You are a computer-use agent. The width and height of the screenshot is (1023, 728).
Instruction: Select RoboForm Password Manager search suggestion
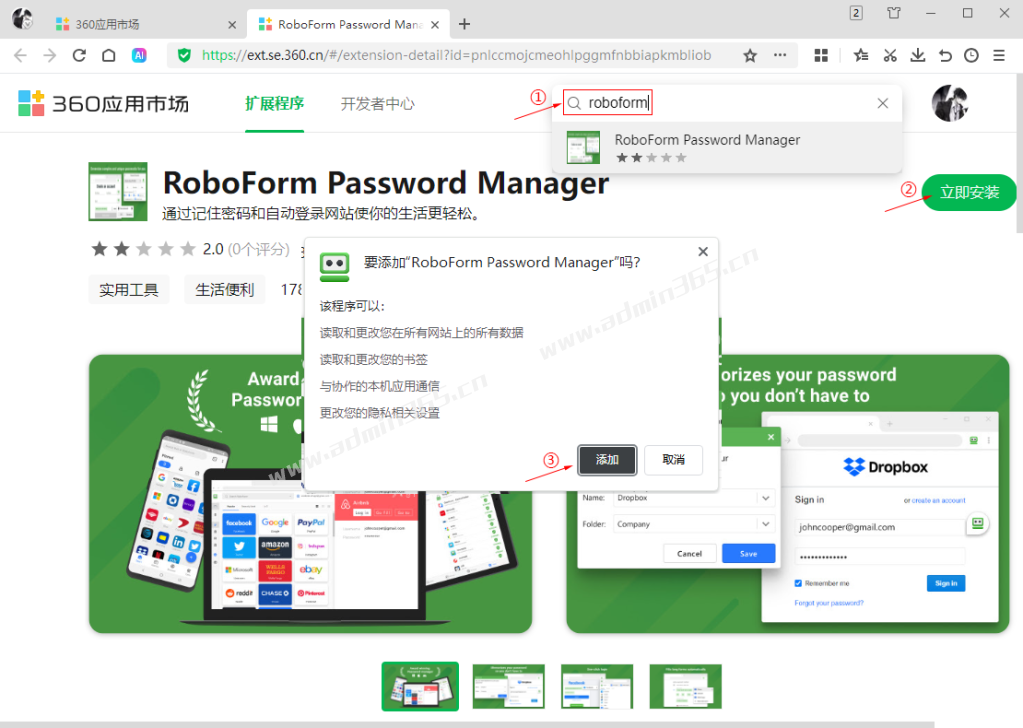[727, 147]
